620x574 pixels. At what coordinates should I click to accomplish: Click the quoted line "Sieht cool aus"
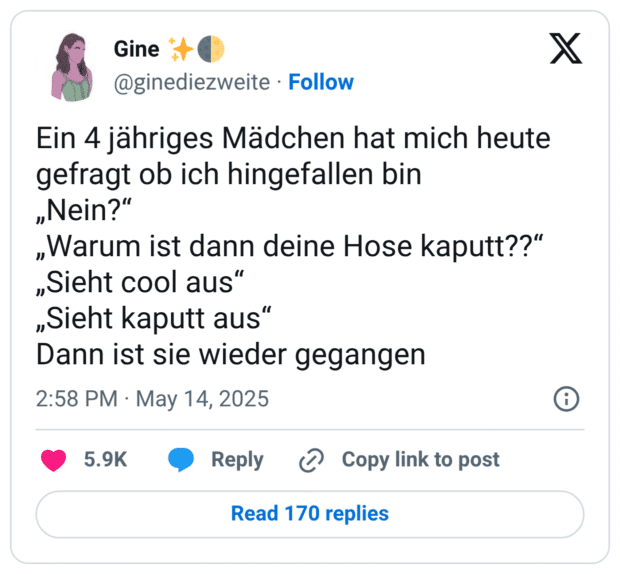pos(141,282)
